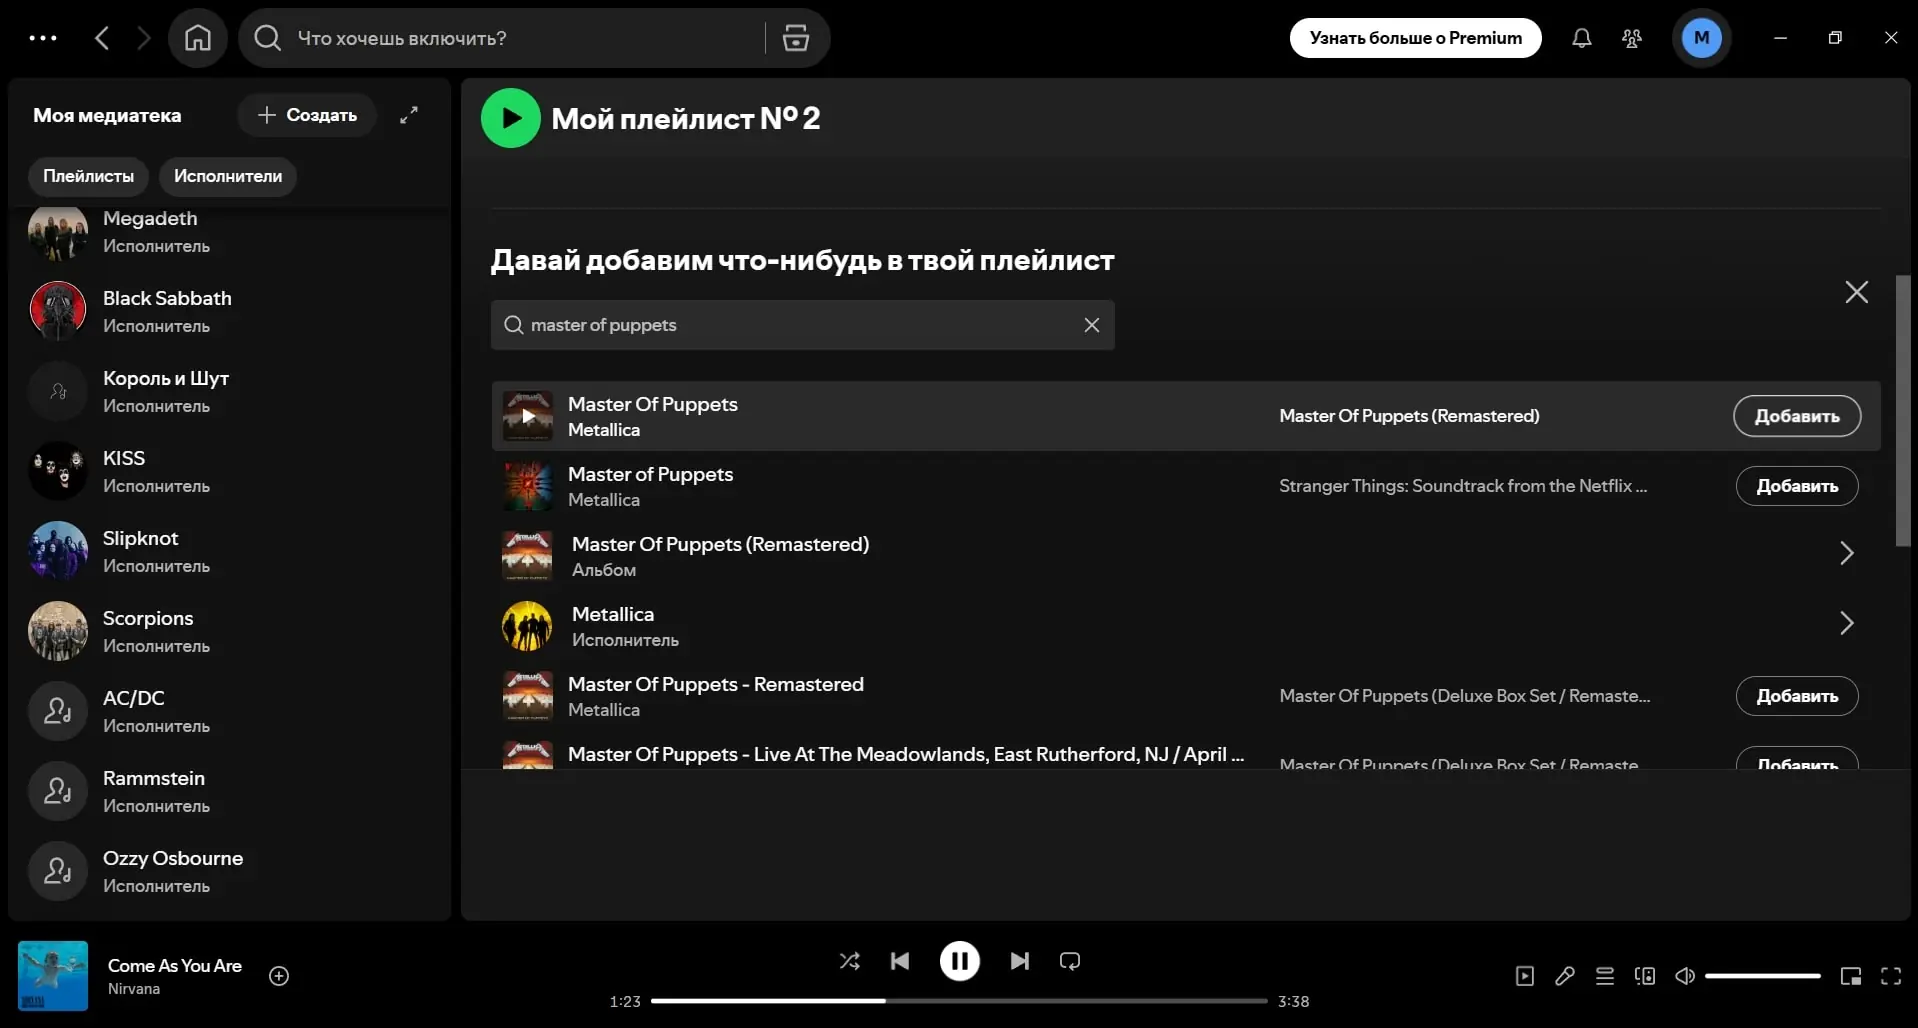Open the three-dot app menu

(43, 38)
